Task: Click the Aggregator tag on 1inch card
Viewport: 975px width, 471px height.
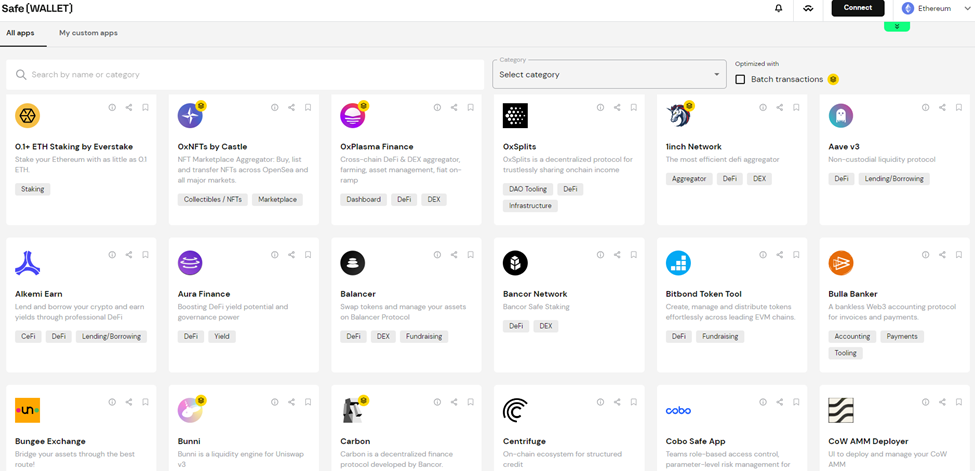Action: coord(689,179)
